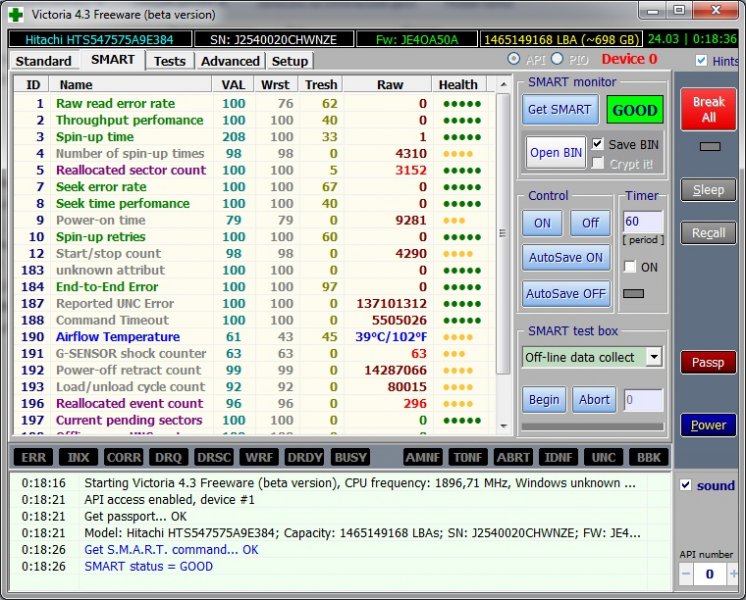Open the Advanced tab

pyautogui.click(x=229, y=61)
